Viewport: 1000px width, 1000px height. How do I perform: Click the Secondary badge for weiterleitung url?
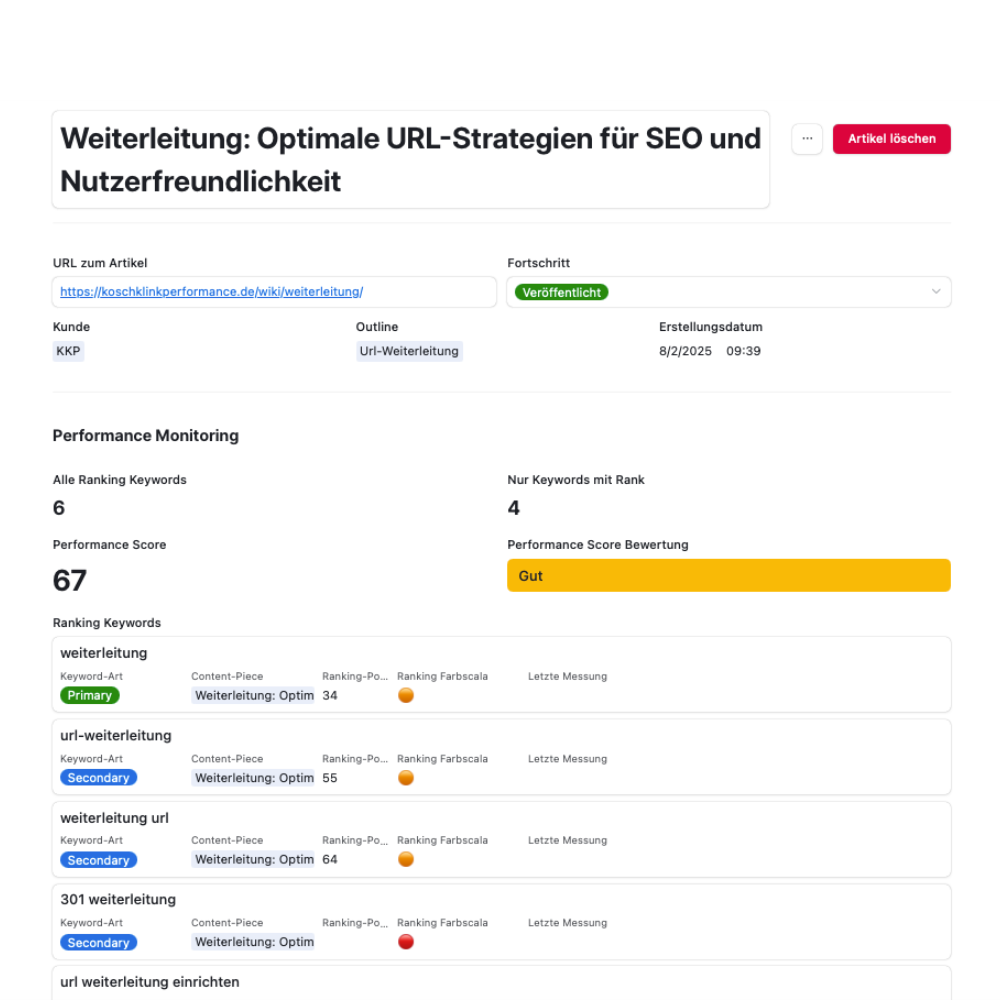(x=98, y=860)
